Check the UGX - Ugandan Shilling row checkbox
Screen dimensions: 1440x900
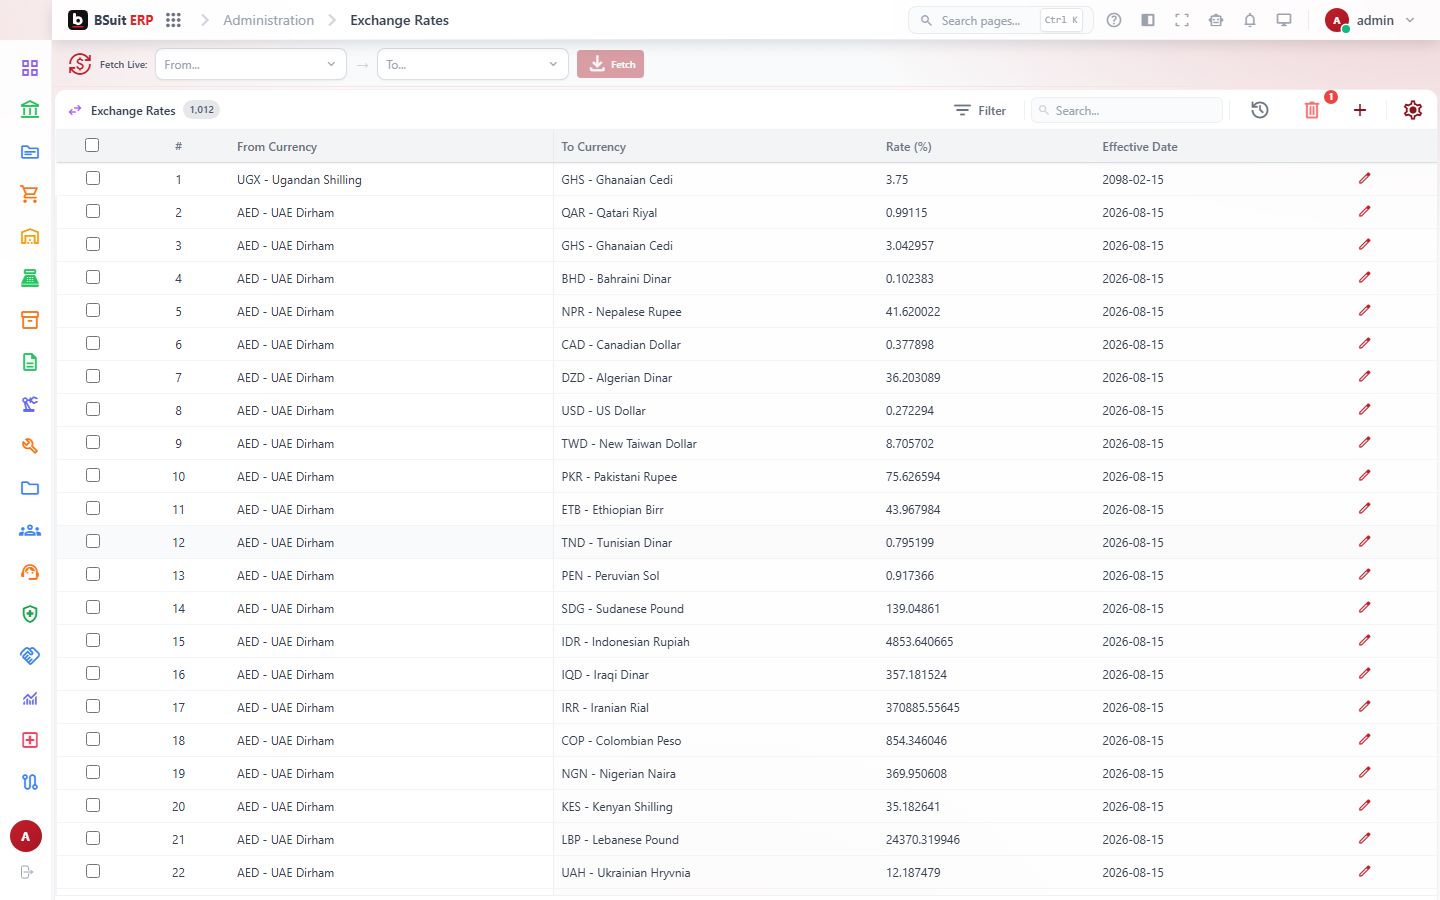point(93,178)
